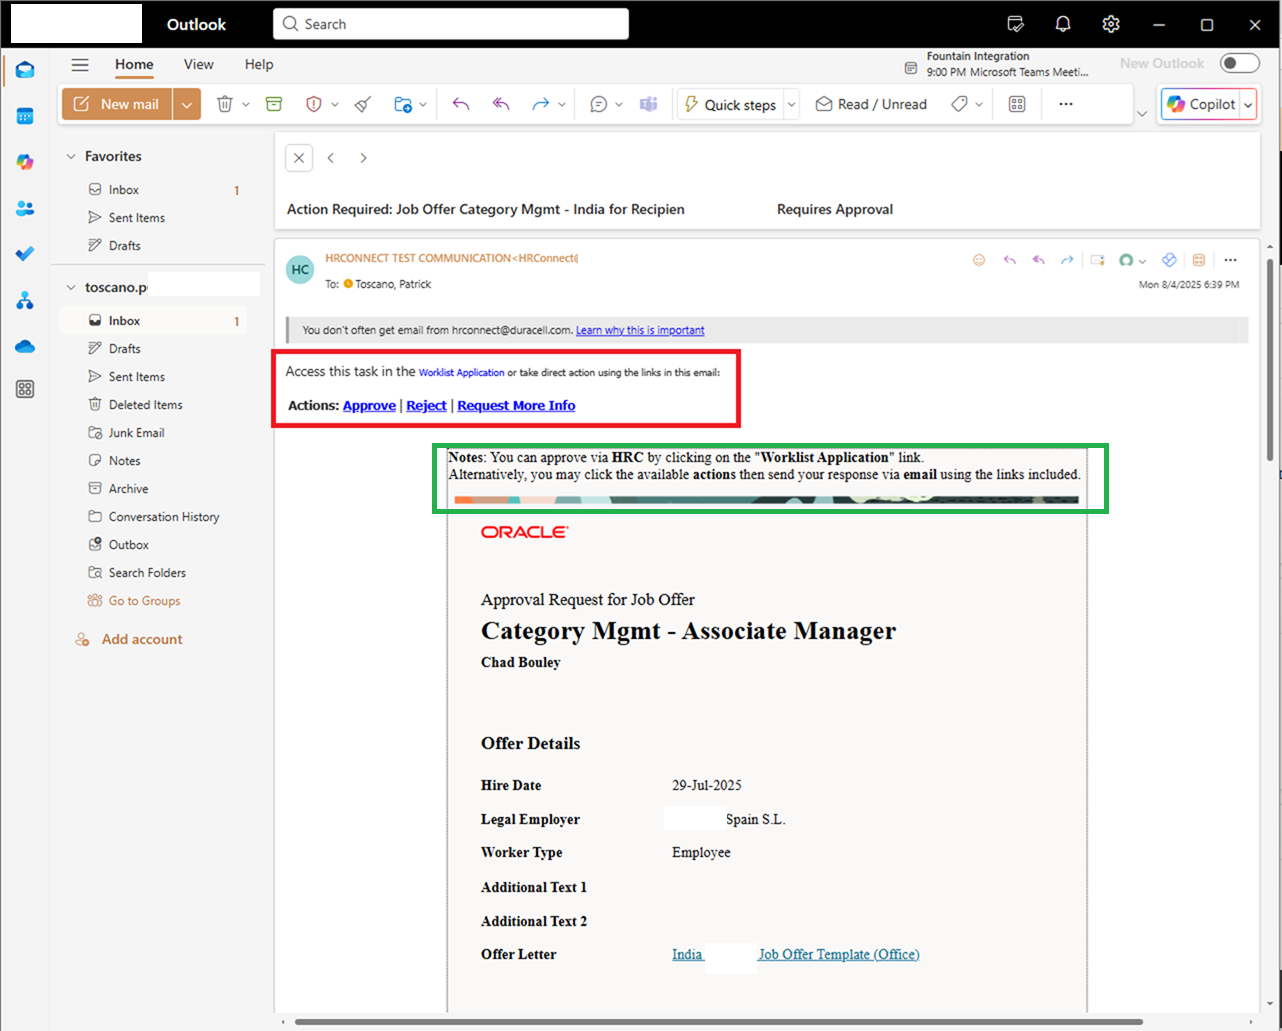Open the To Do app in the sidebar
The width and height of the screenshot is (1282, 1031).
click(x=25, y=253)
